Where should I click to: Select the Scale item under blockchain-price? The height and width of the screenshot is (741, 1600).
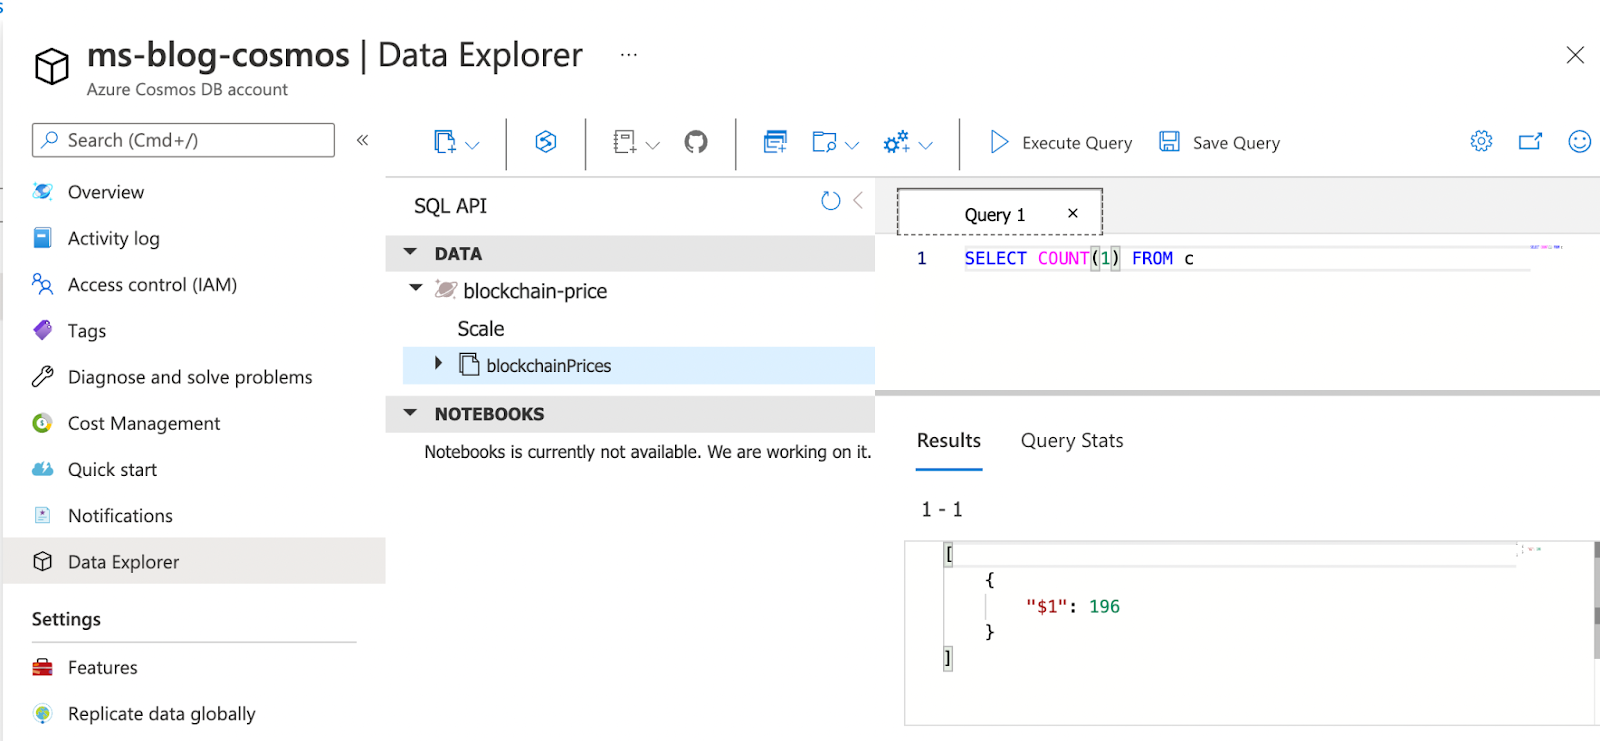(x=481, y=329)
